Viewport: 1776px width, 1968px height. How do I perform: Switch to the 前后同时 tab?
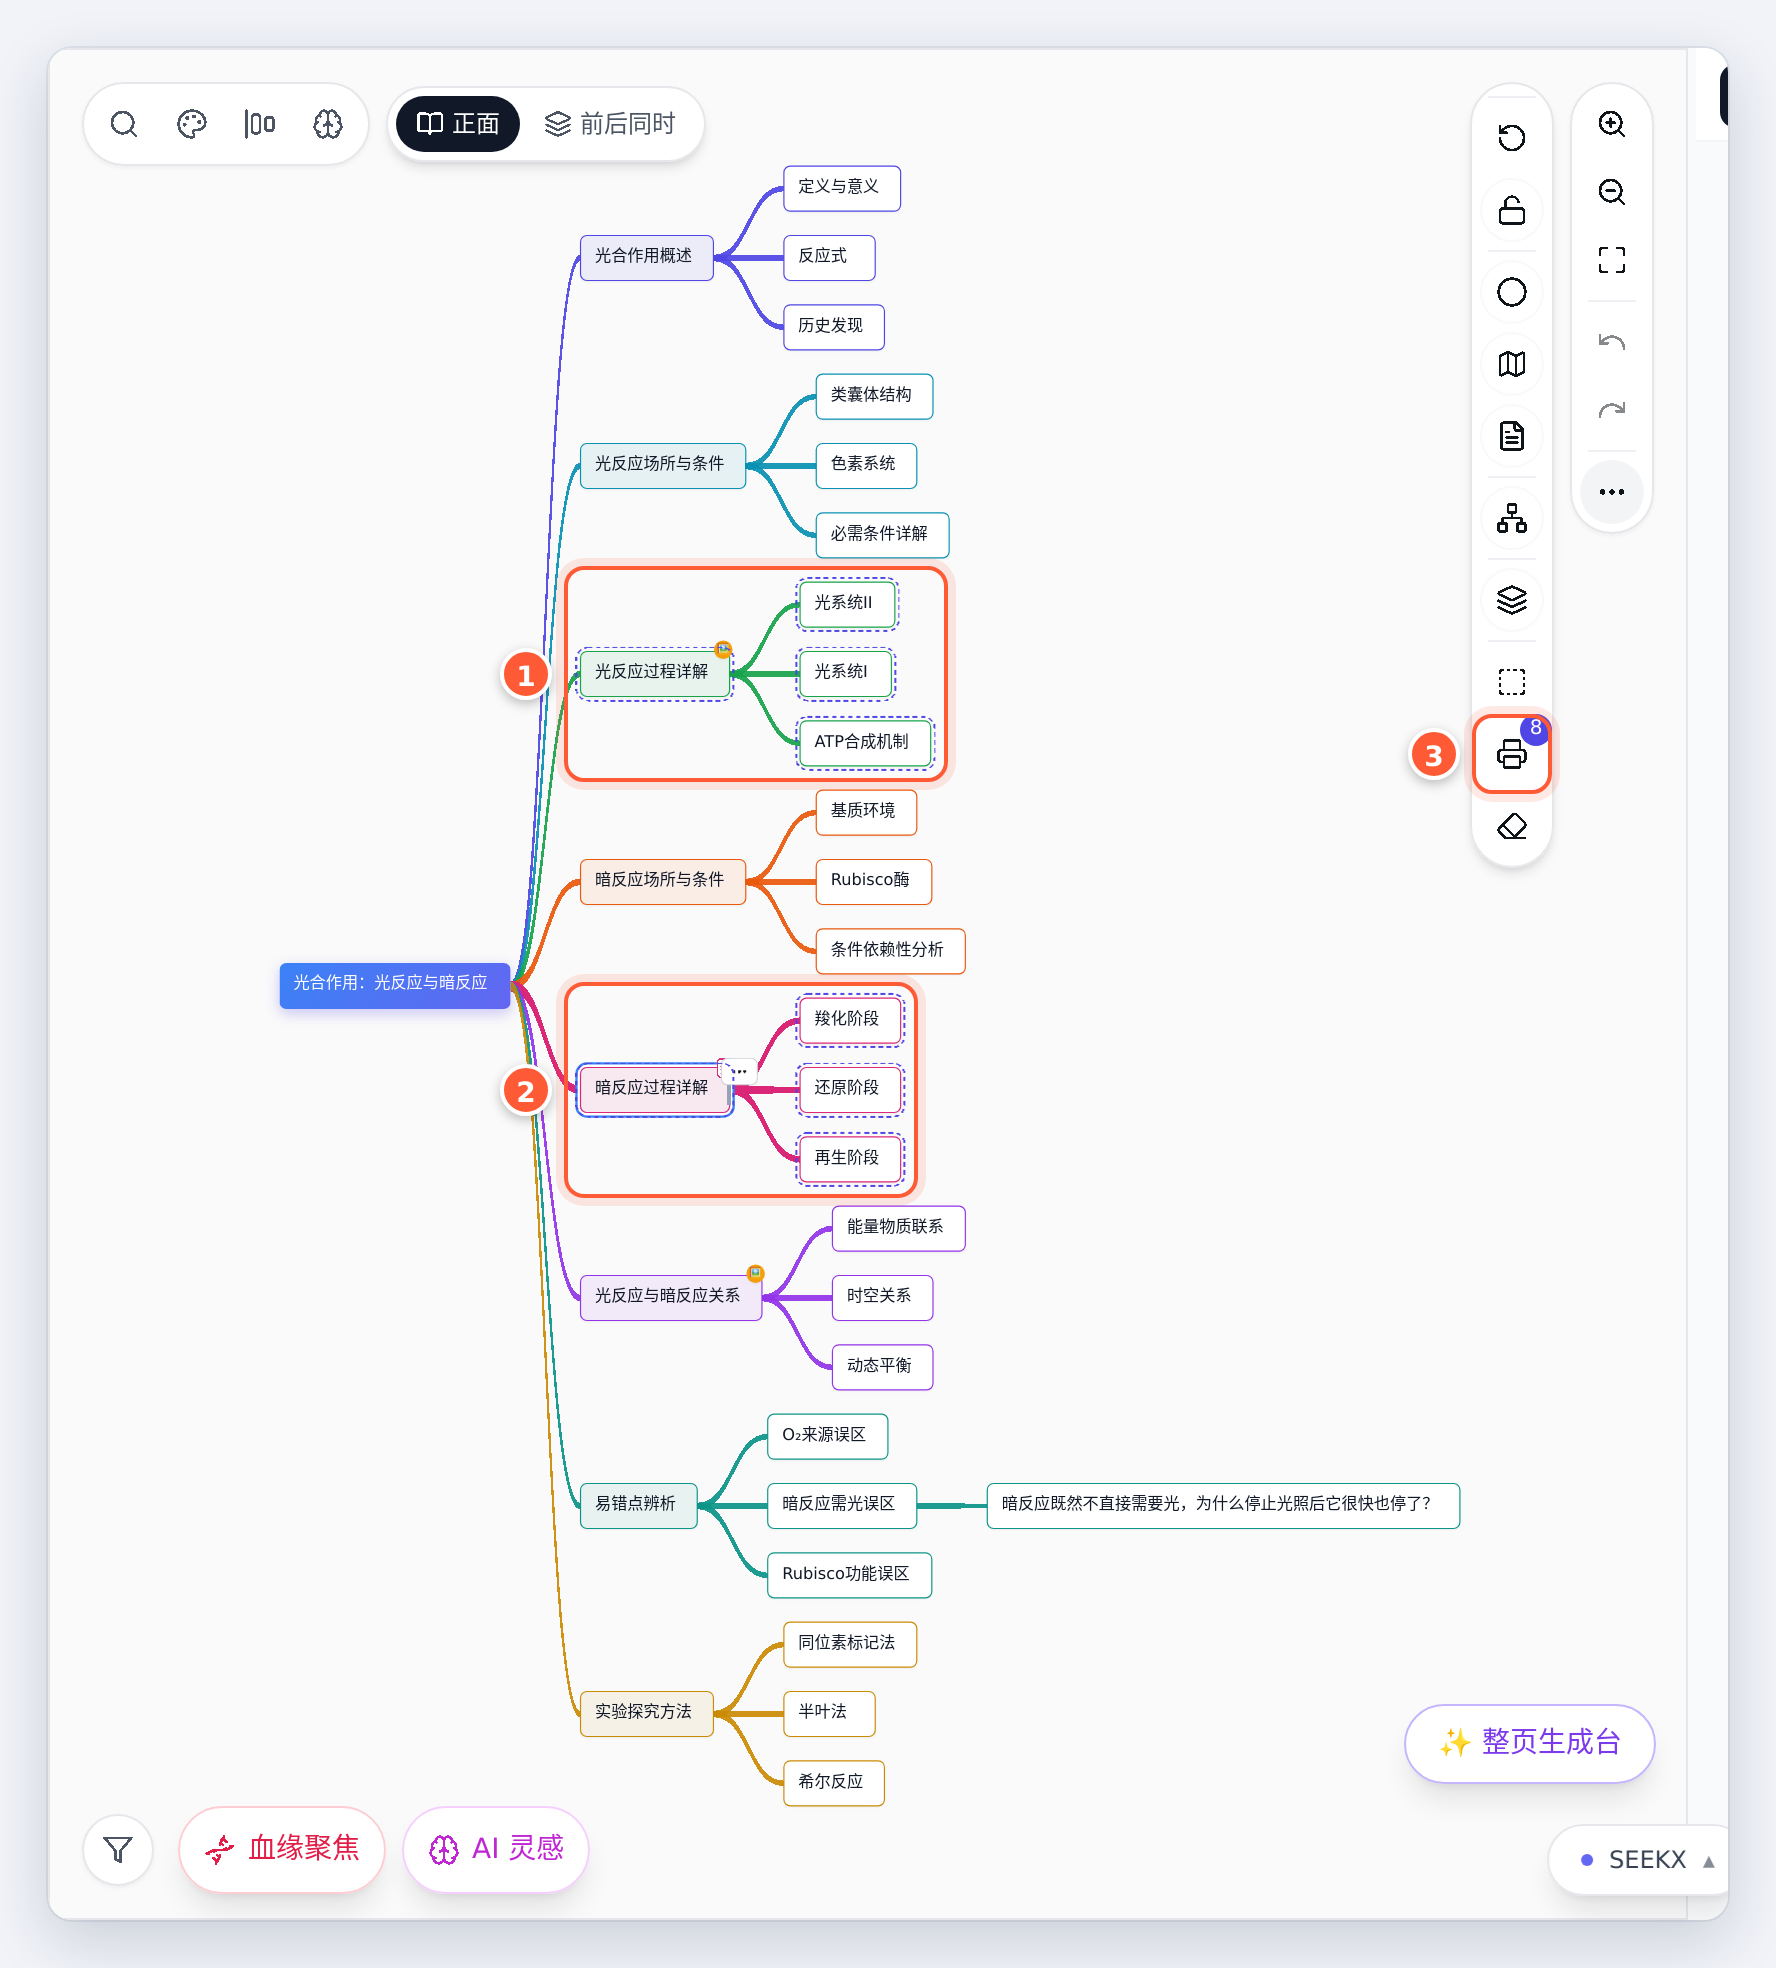[x=610, y=124]
